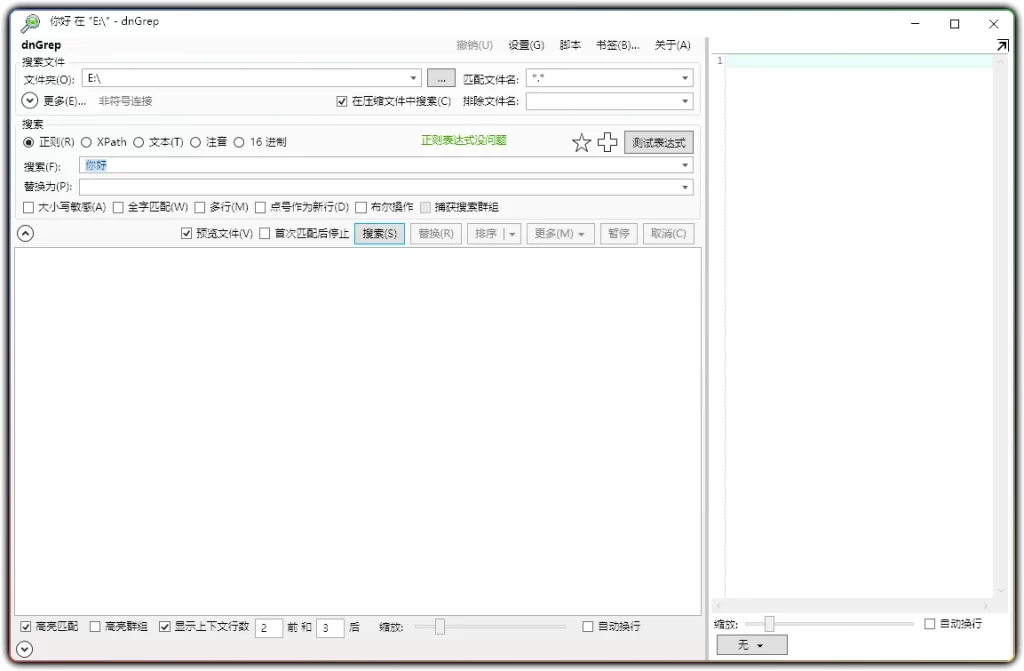Expand 更多(E) with the circled chevron icon
Image resolution: width=1024 pixels, height=671 pixels.
click(29, 100)
